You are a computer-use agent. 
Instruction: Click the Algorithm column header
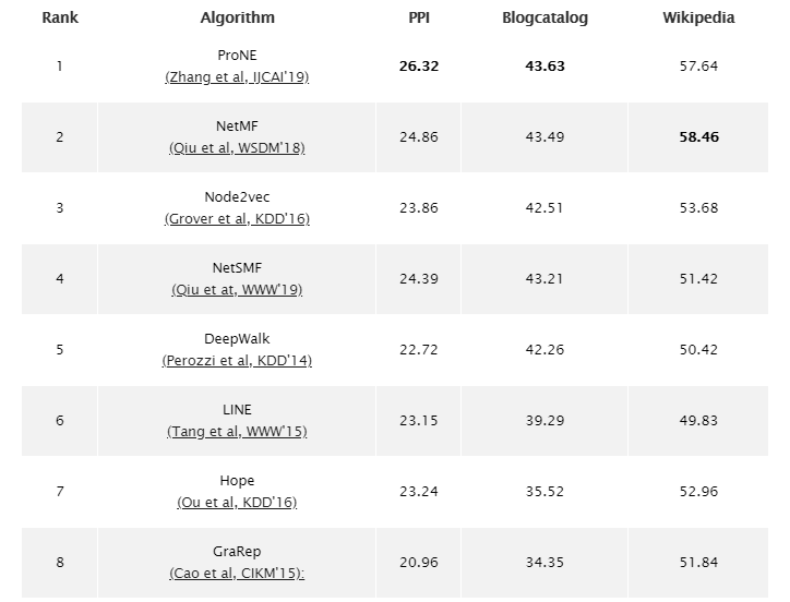pos(237,18)
